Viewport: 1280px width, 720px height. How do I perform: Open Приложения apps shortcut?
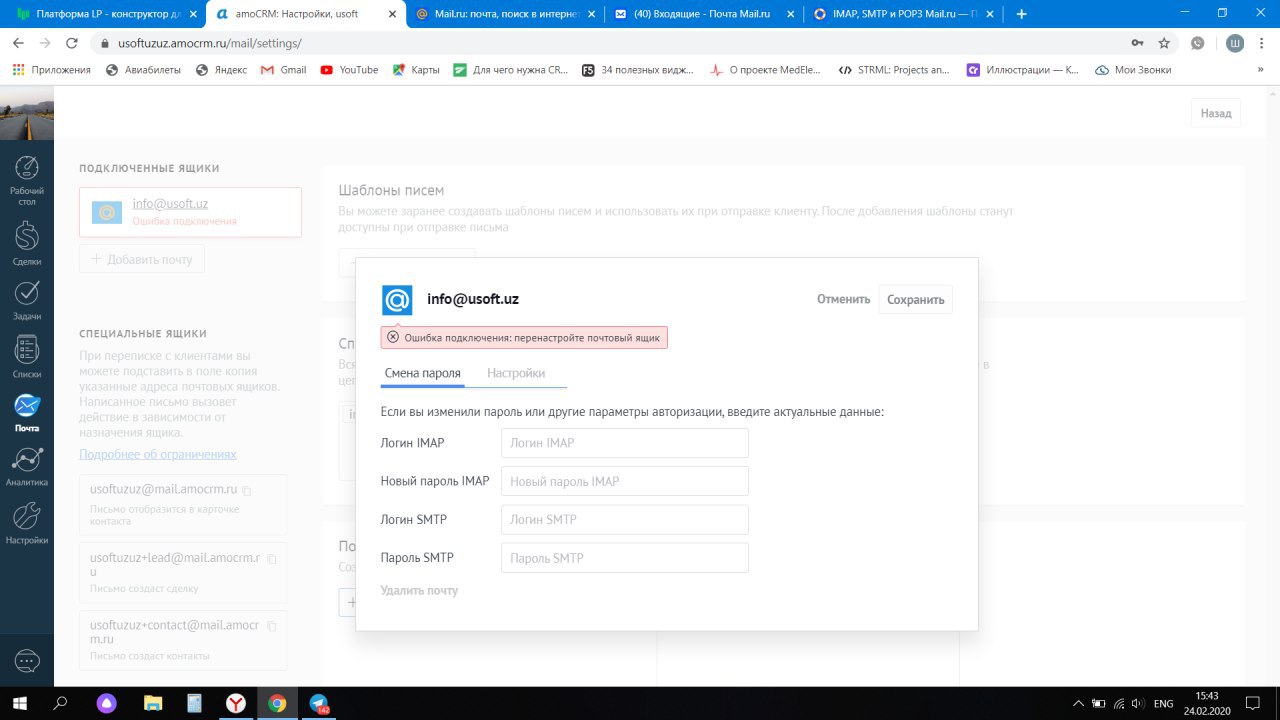51,70
